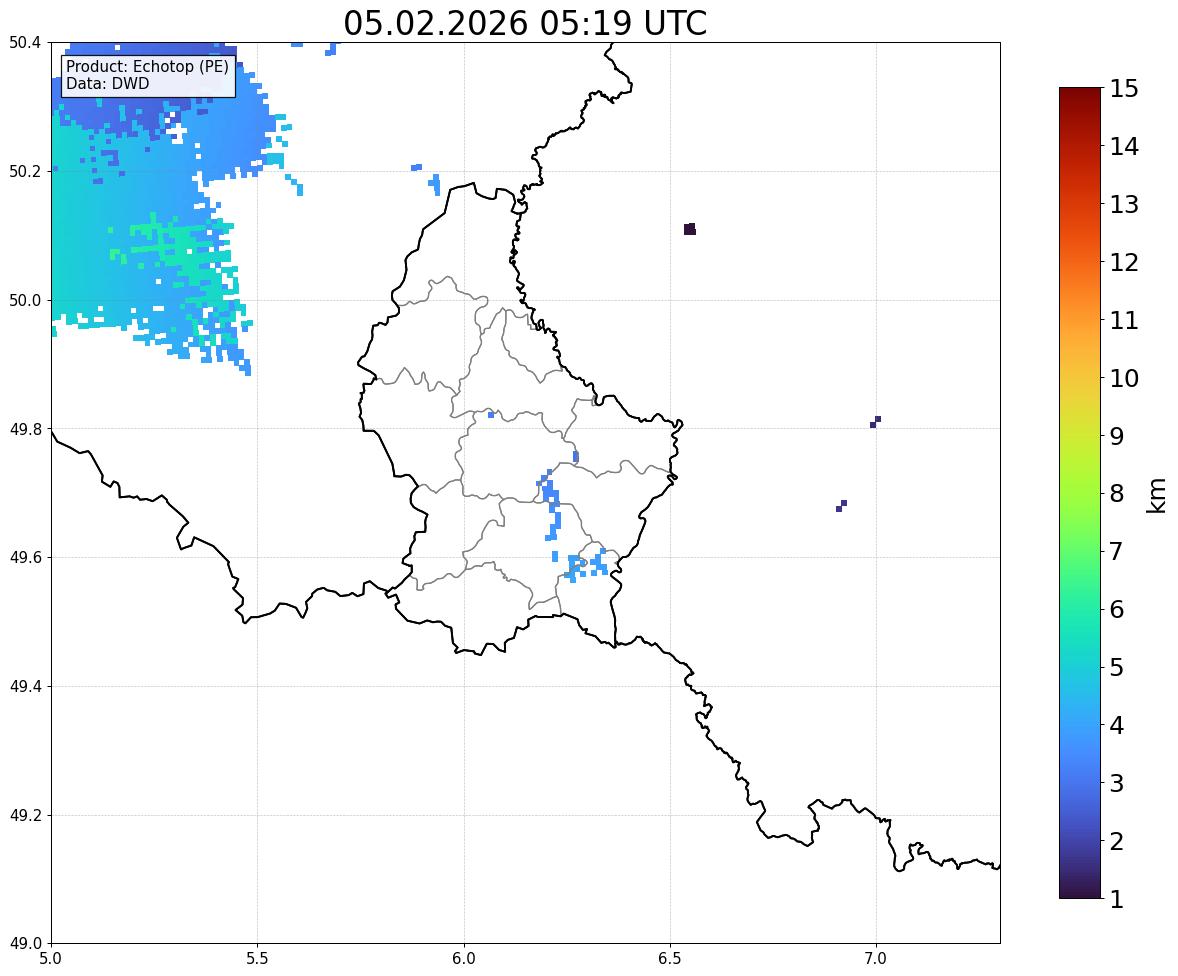Click latitude axis label 50.2

[x=25, y=171]
